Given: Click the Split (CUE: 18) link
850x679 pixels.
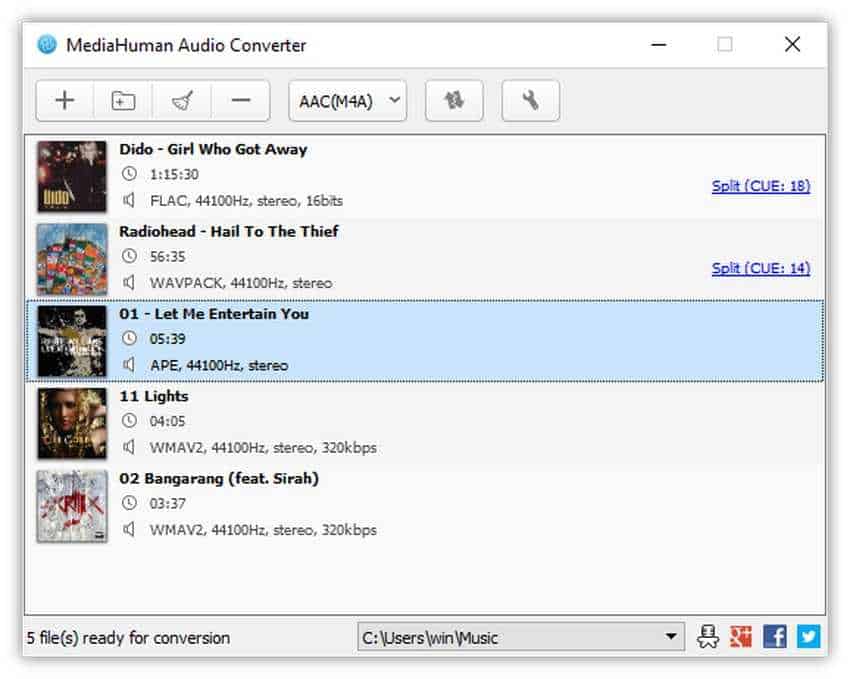Looking at the screenshot, I should point(761,186).
